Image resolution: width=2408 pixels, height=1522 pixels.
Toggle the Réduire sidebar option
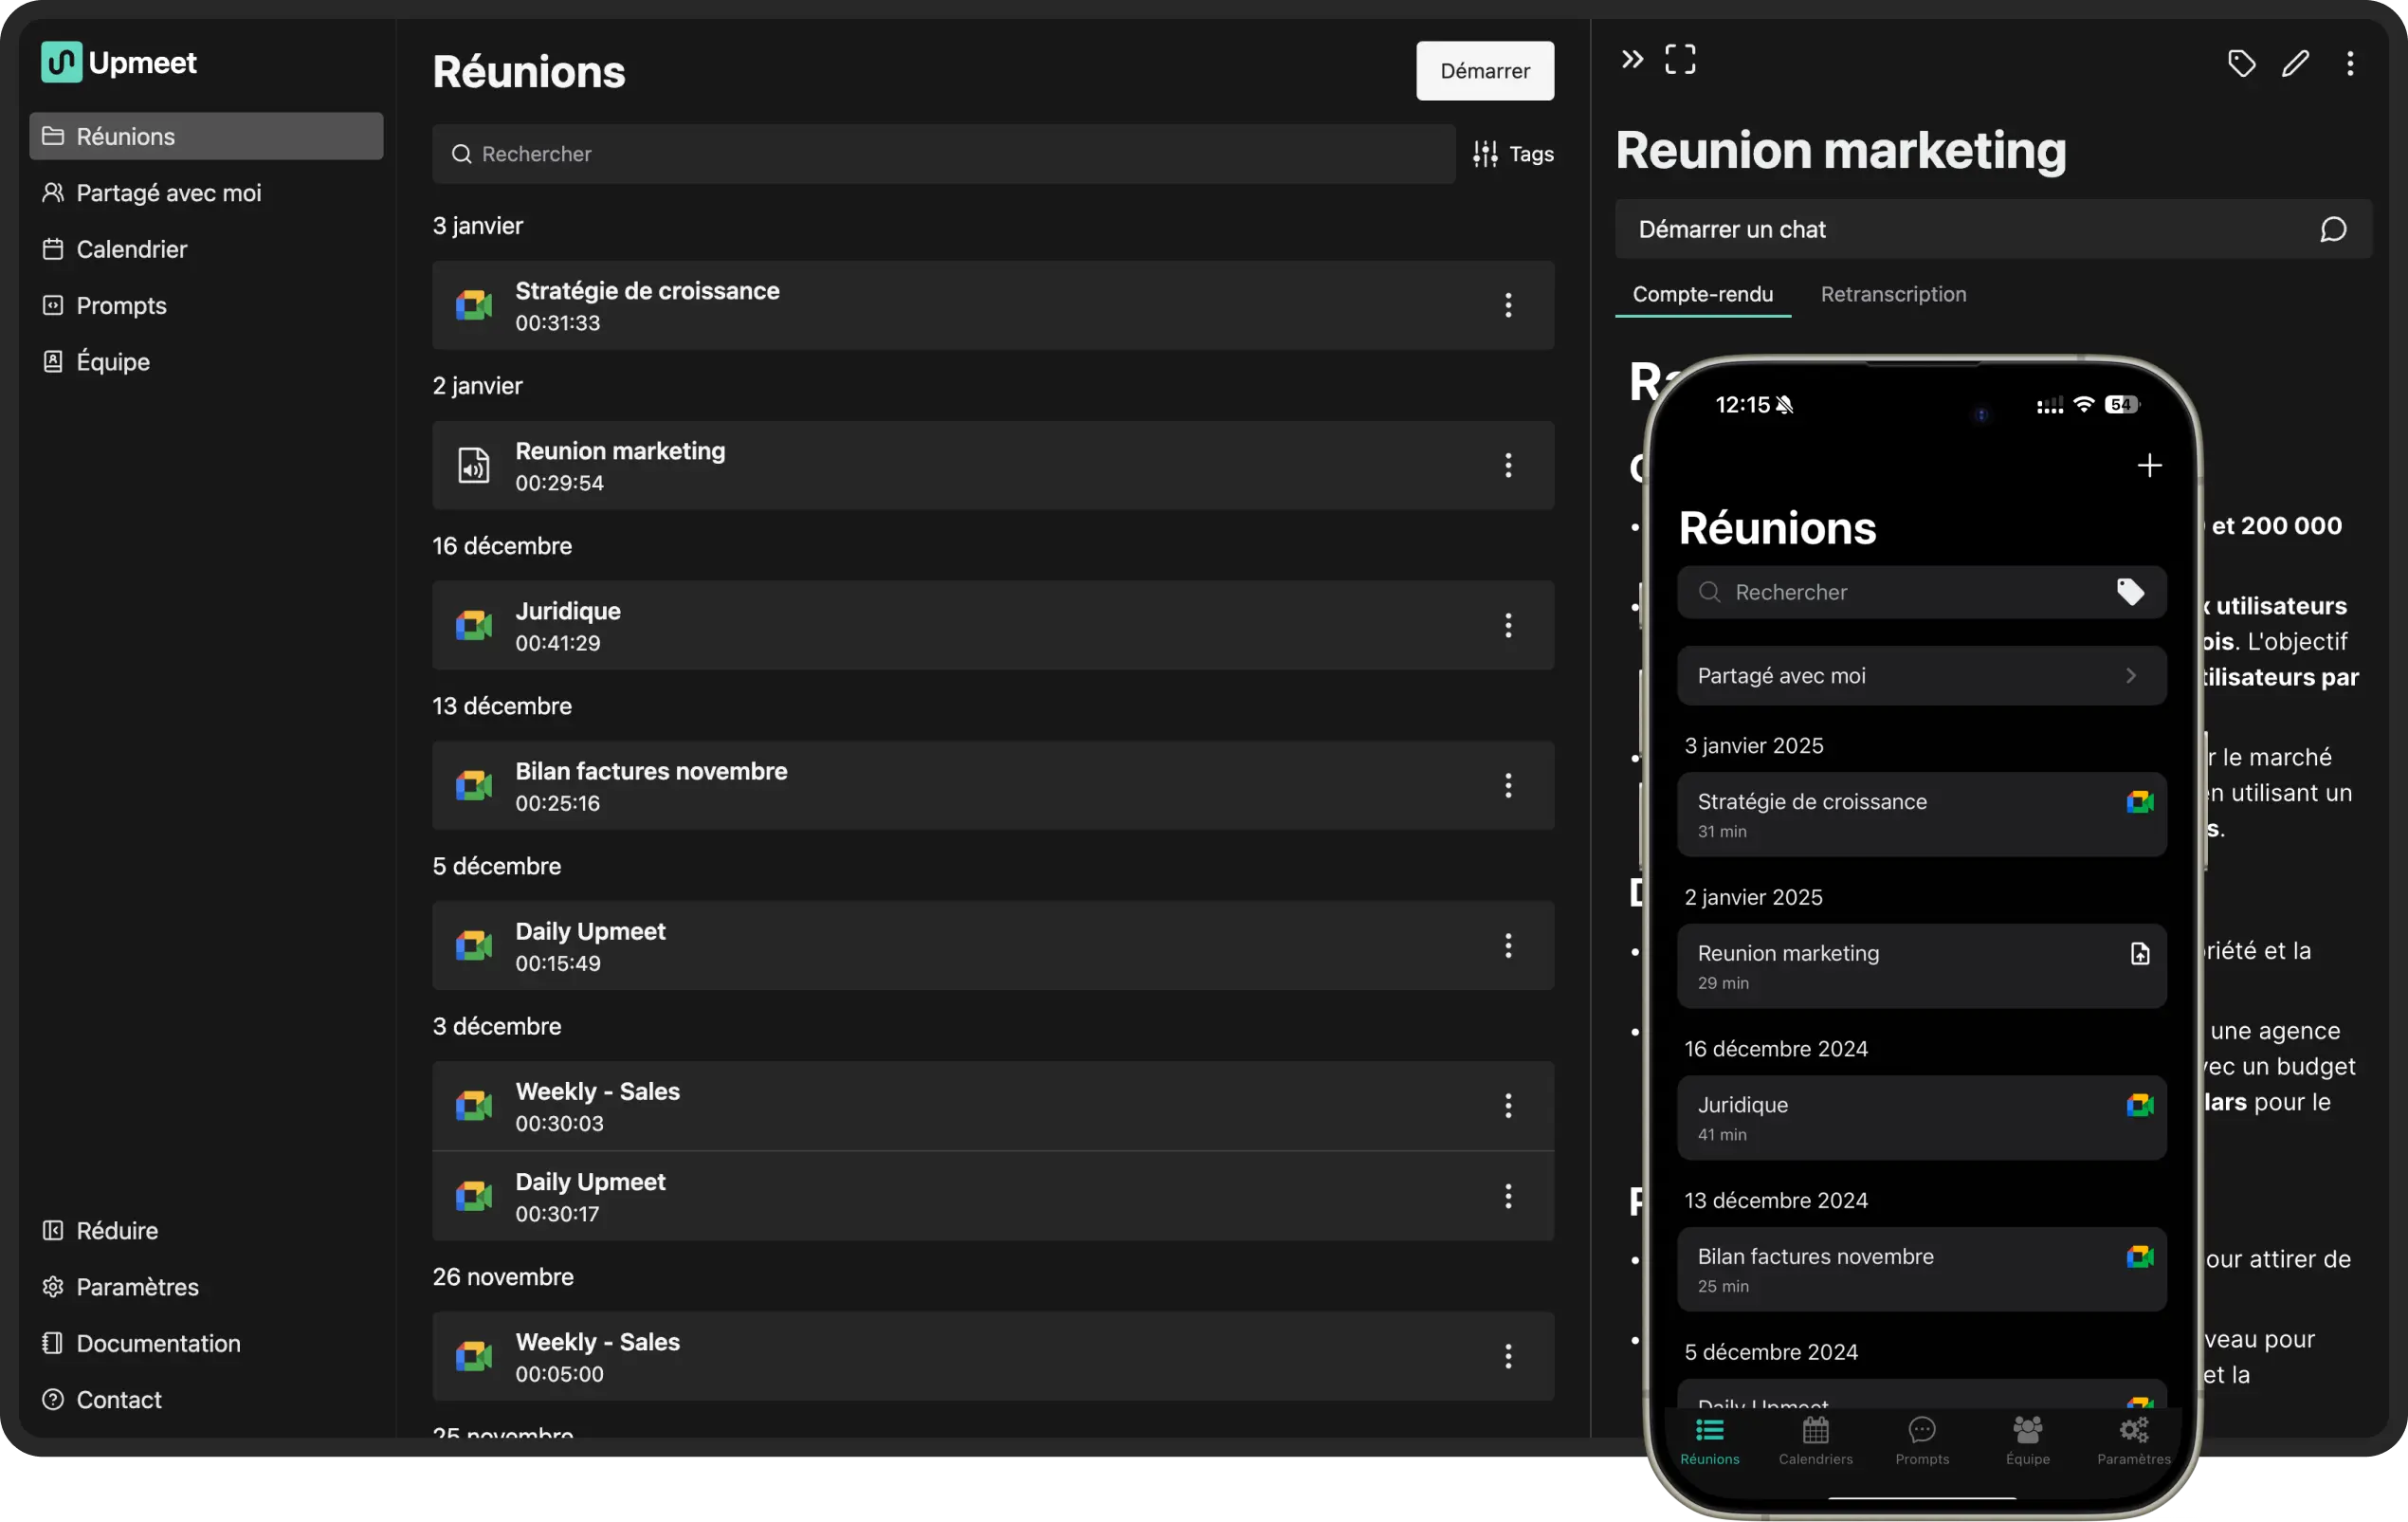[117, 1231]
